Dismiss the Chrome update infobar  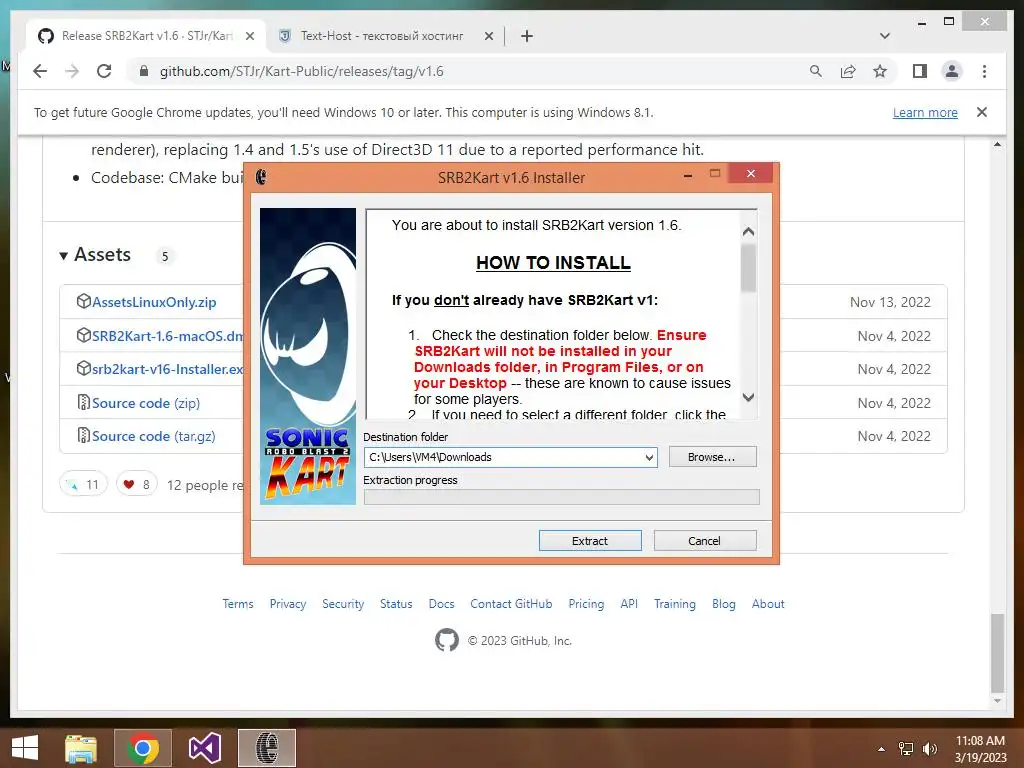point(982,112)
